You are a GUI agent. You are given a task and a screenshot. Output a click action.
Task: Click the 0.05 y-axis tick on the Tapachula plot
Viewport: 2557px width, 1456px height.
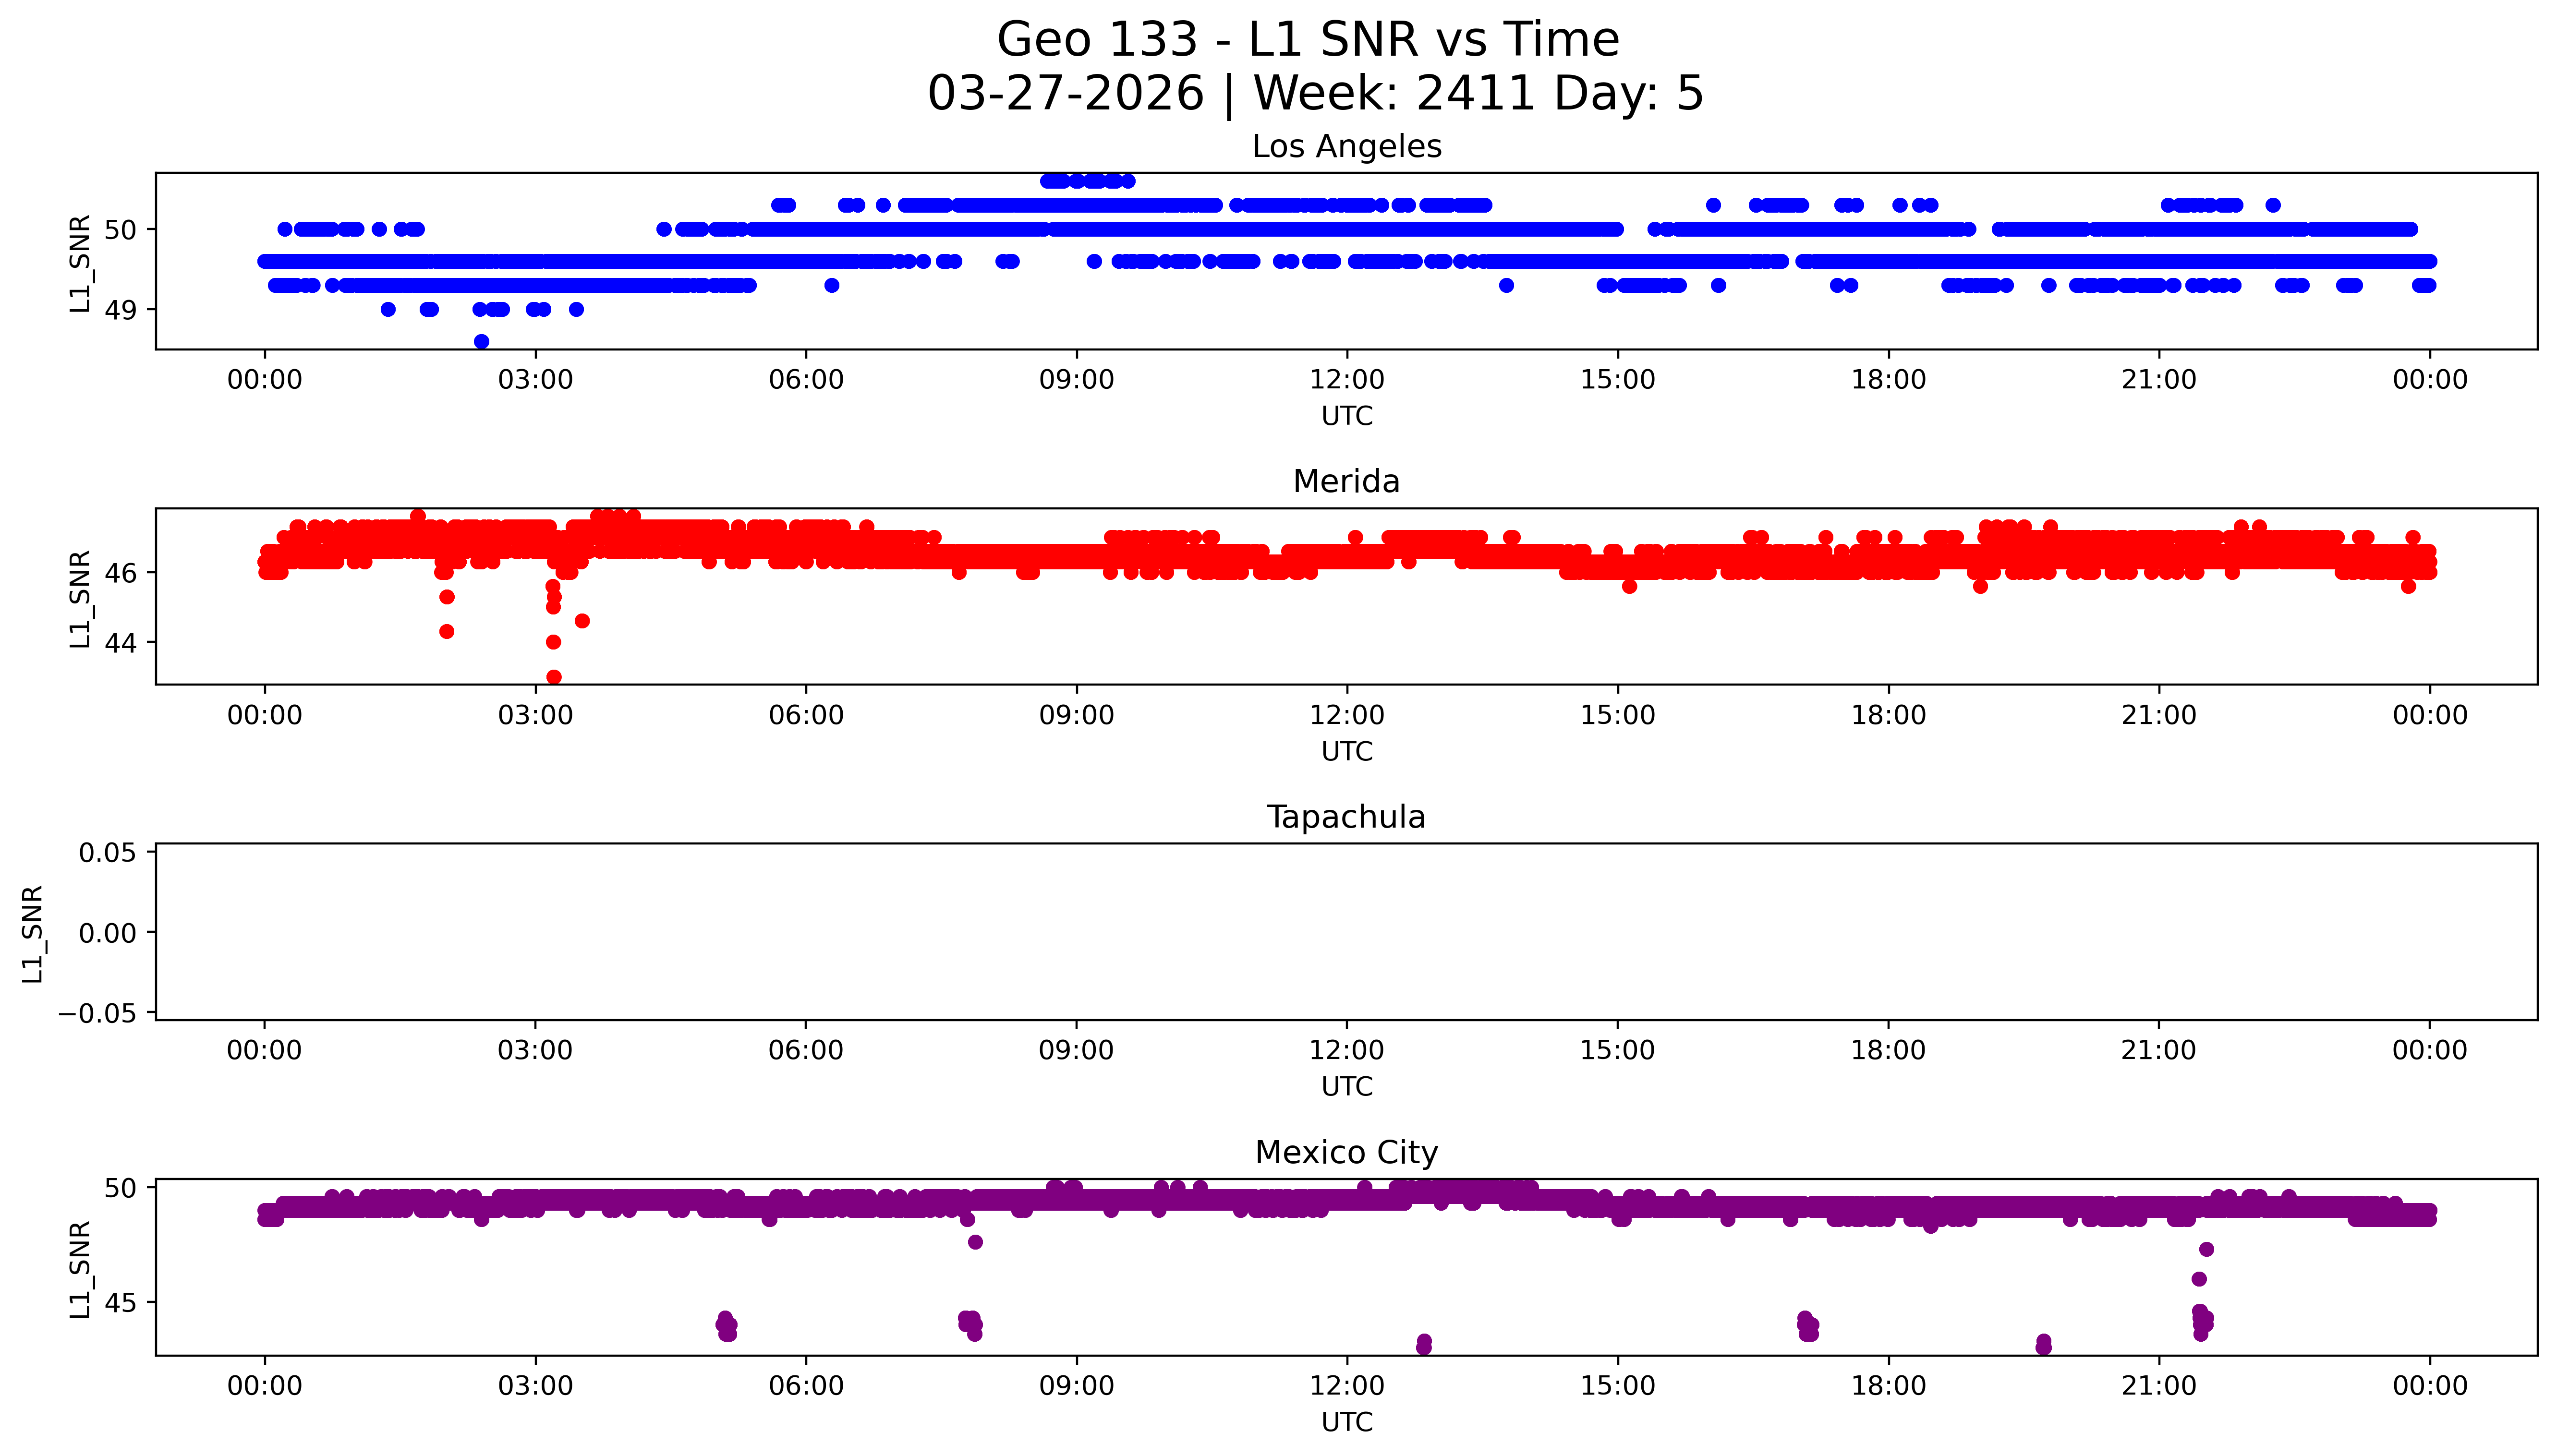point(107,853)
